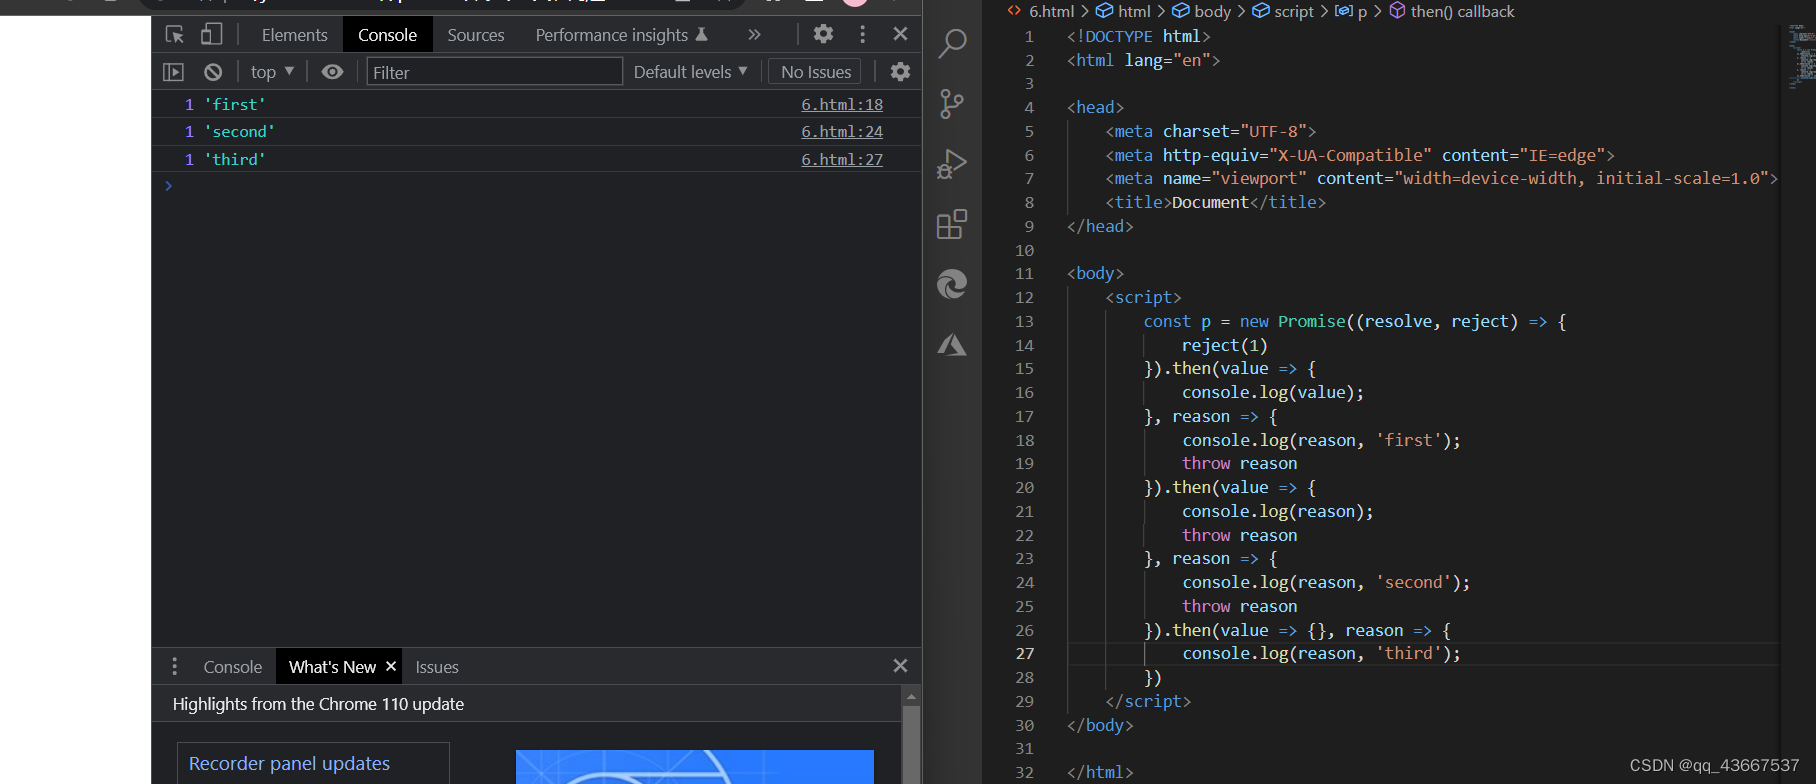Select the drawer Console tab
This screenshot has width=1816, height=784.
(x=232, y=667)
